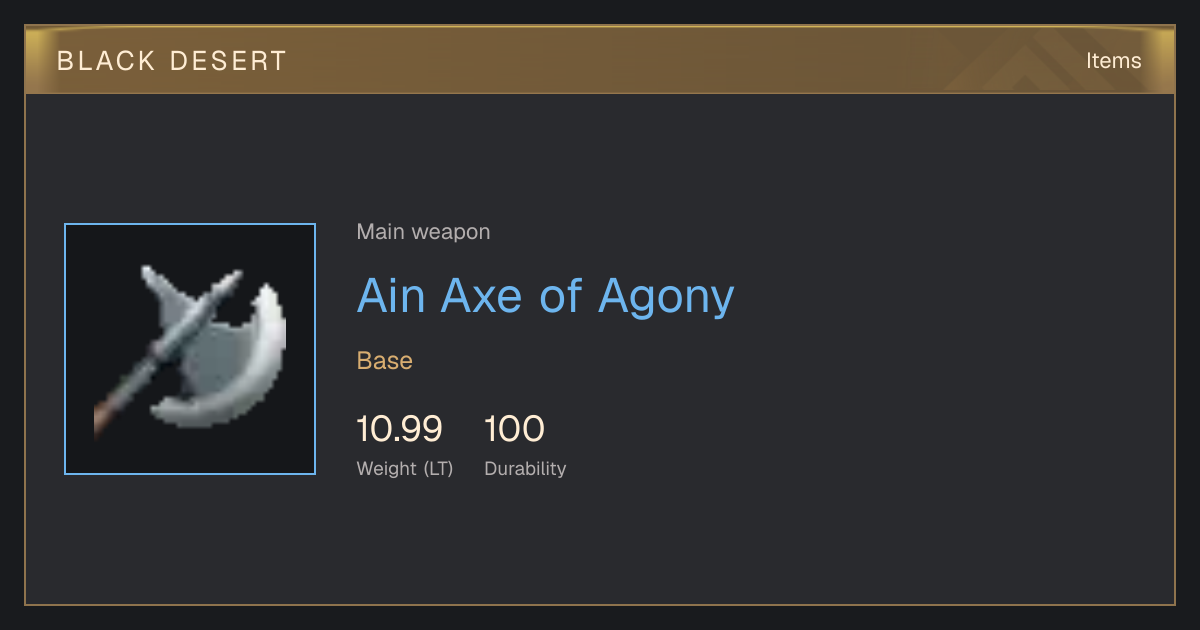Select the Ain Axe of Agony title
The image size is (1200, 630).
click(545, 296)
